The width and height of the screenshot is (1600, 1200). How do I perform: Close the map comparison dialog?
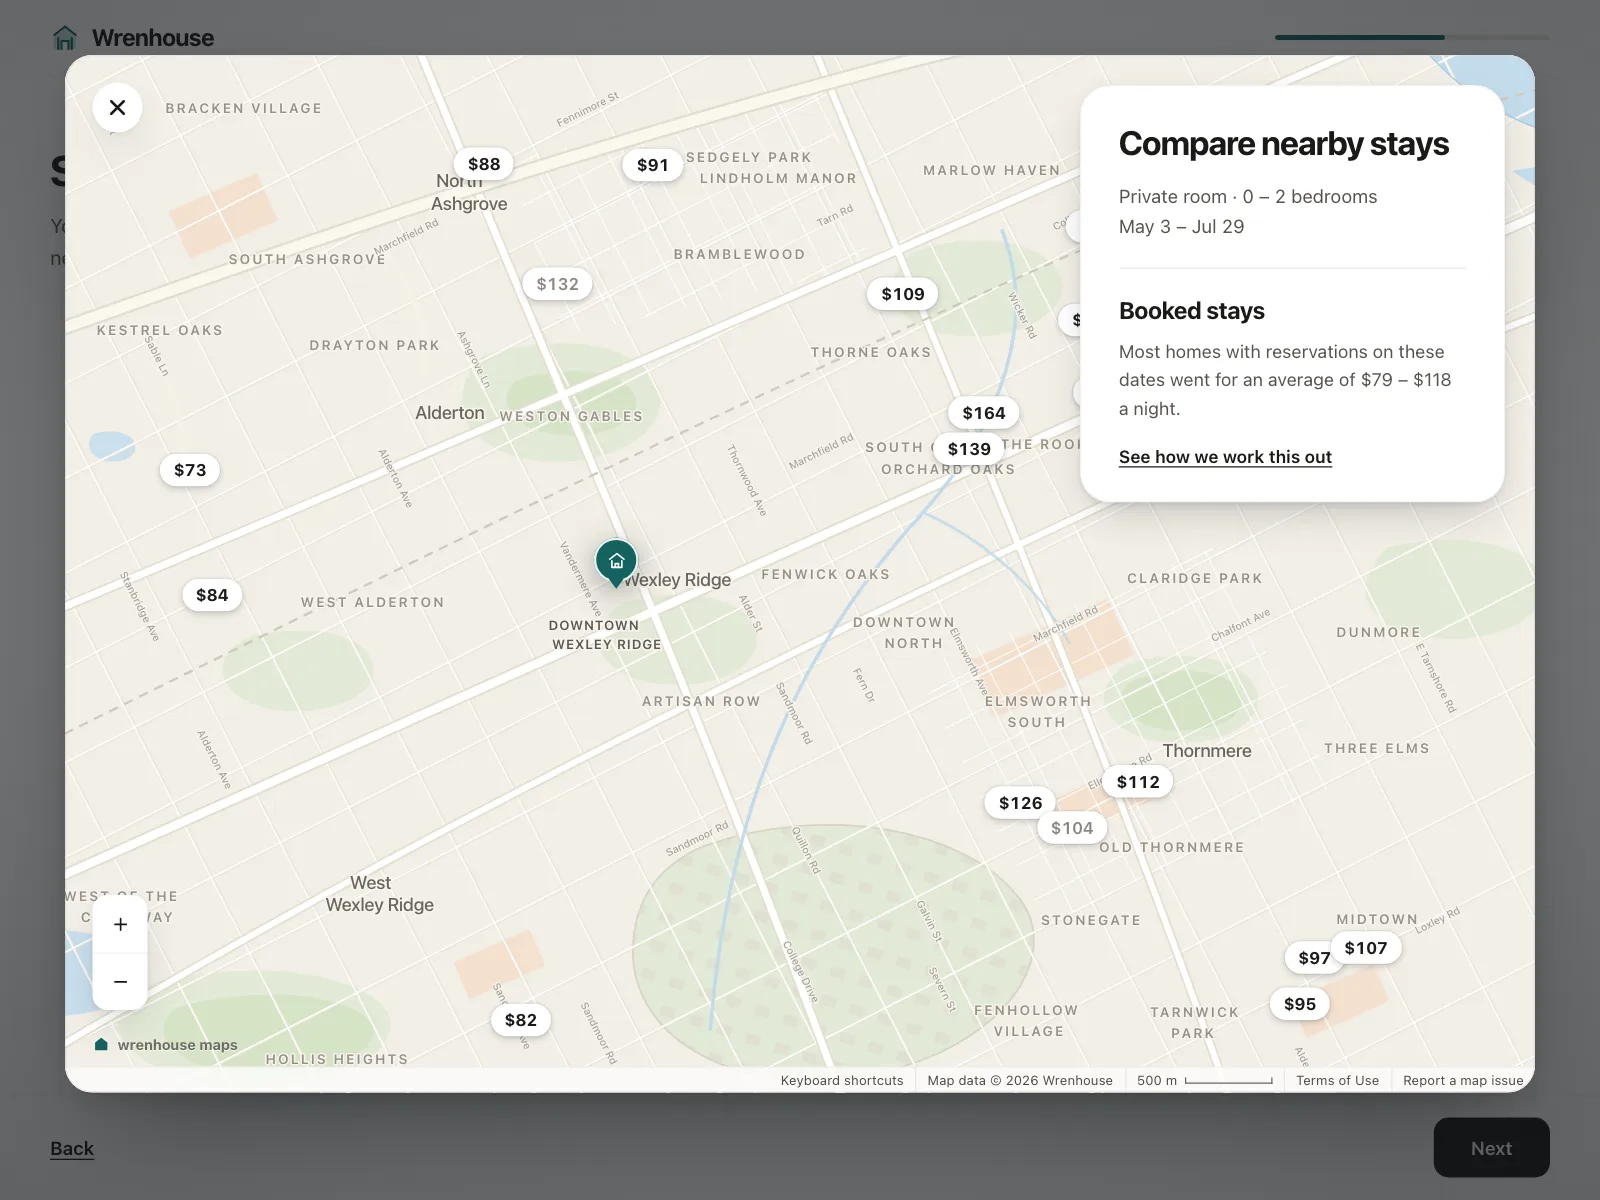pos(117,107)
